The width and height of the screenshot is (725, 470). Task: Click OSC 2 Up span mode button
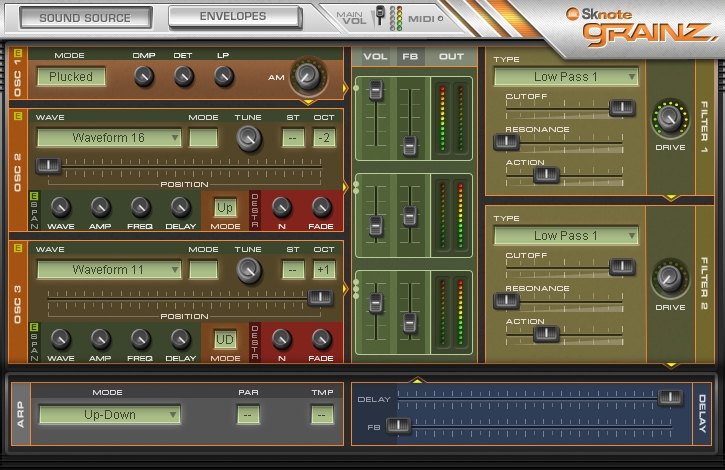(225, 208)
